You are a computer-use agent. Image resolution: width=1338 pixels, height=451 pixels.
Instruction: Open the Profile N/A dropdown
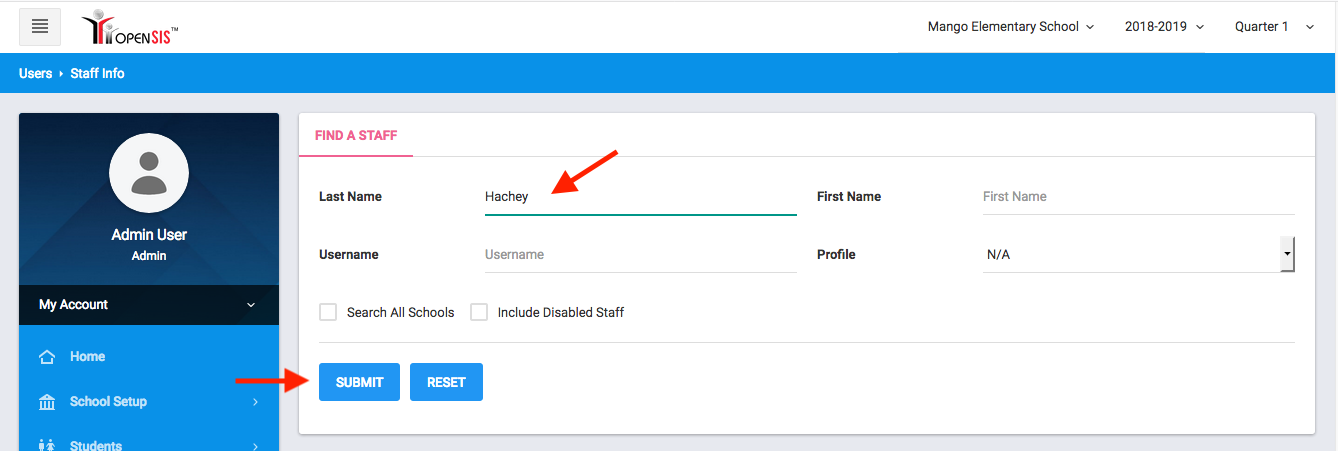tap(1138, 255)
